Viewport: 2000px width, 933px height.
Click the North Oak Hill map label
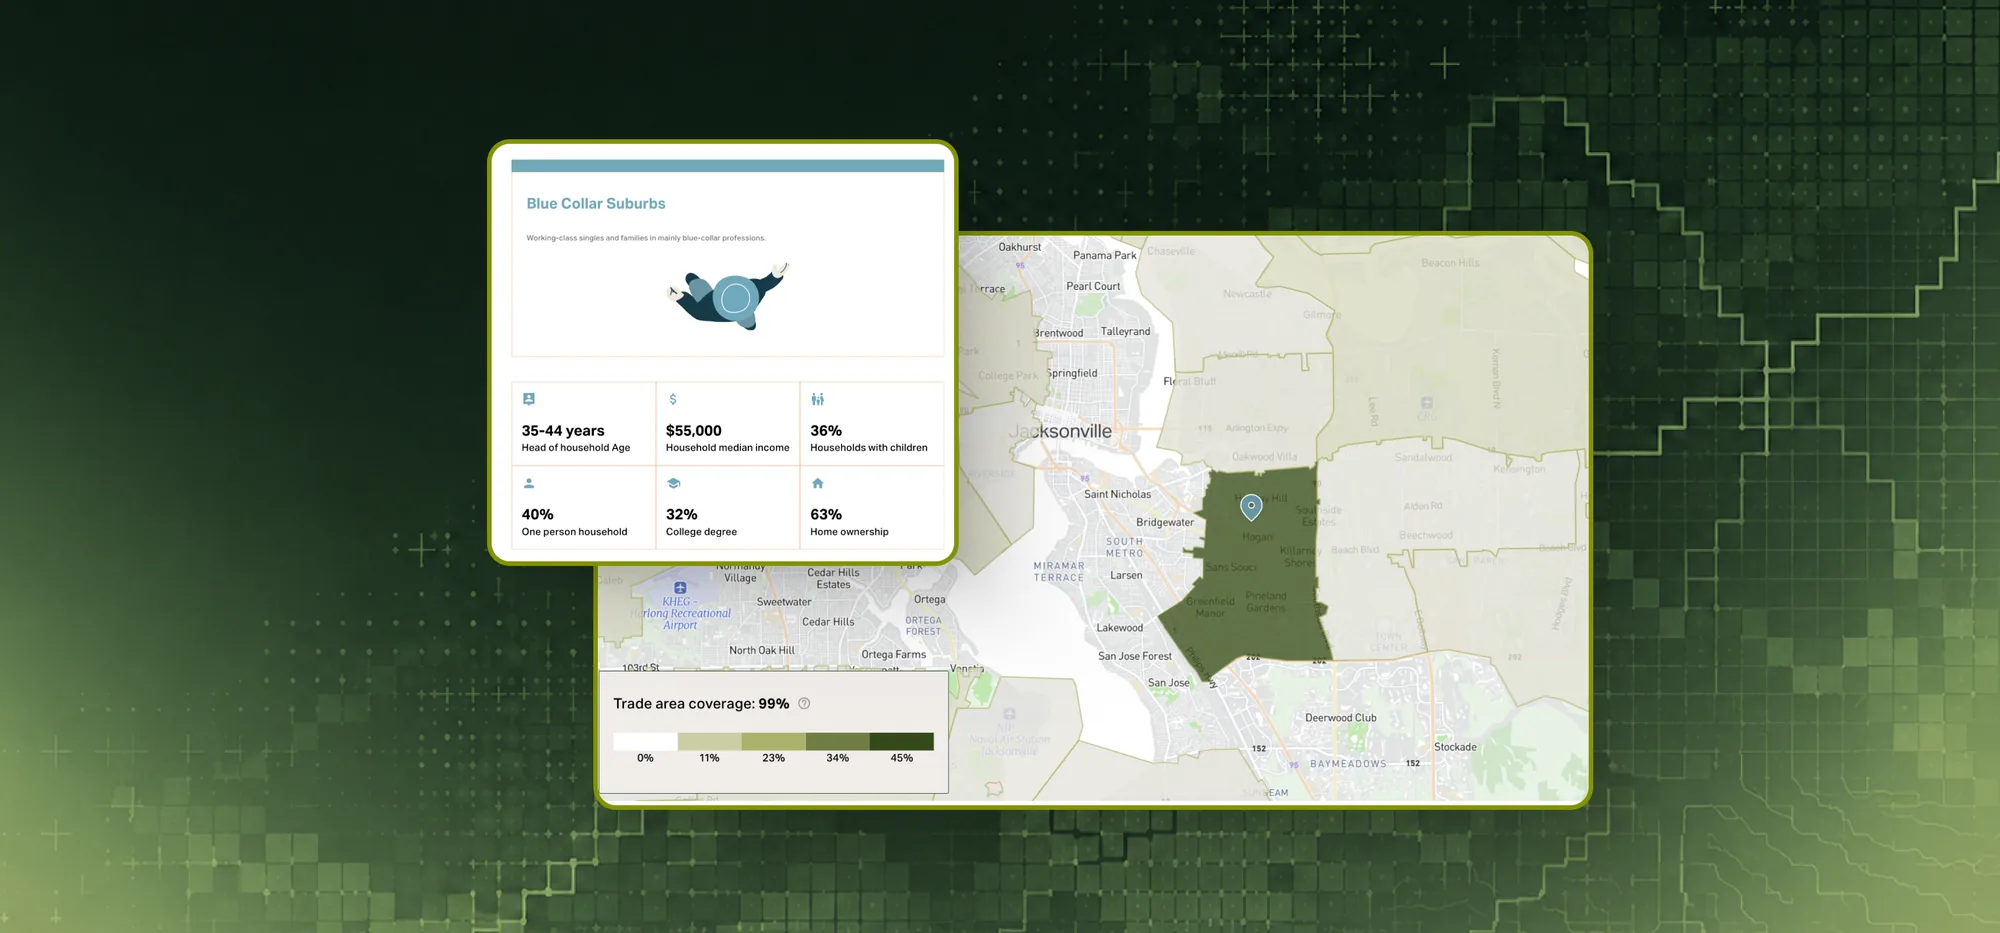(762, 650)
